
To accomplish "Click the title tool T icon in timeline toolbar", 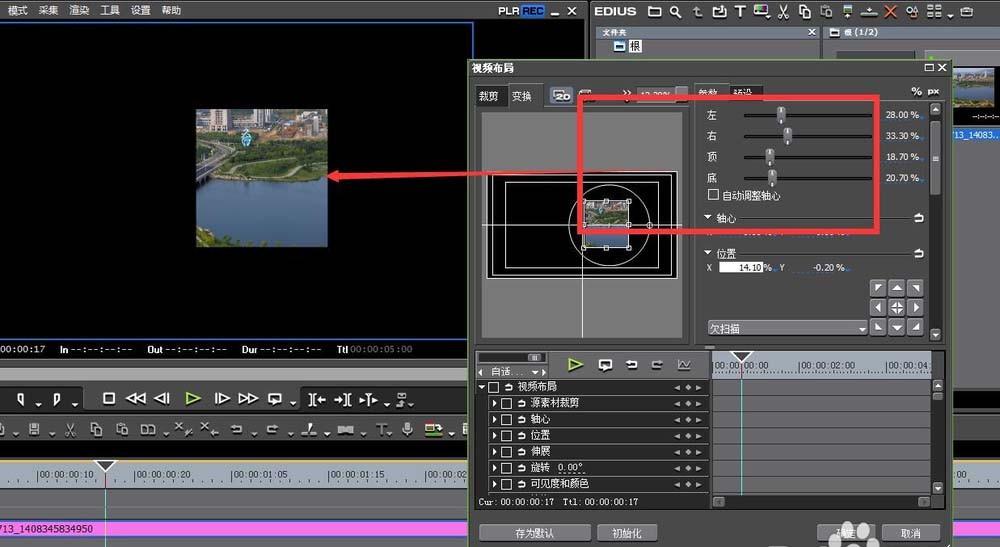I will [x=382, y=430].
